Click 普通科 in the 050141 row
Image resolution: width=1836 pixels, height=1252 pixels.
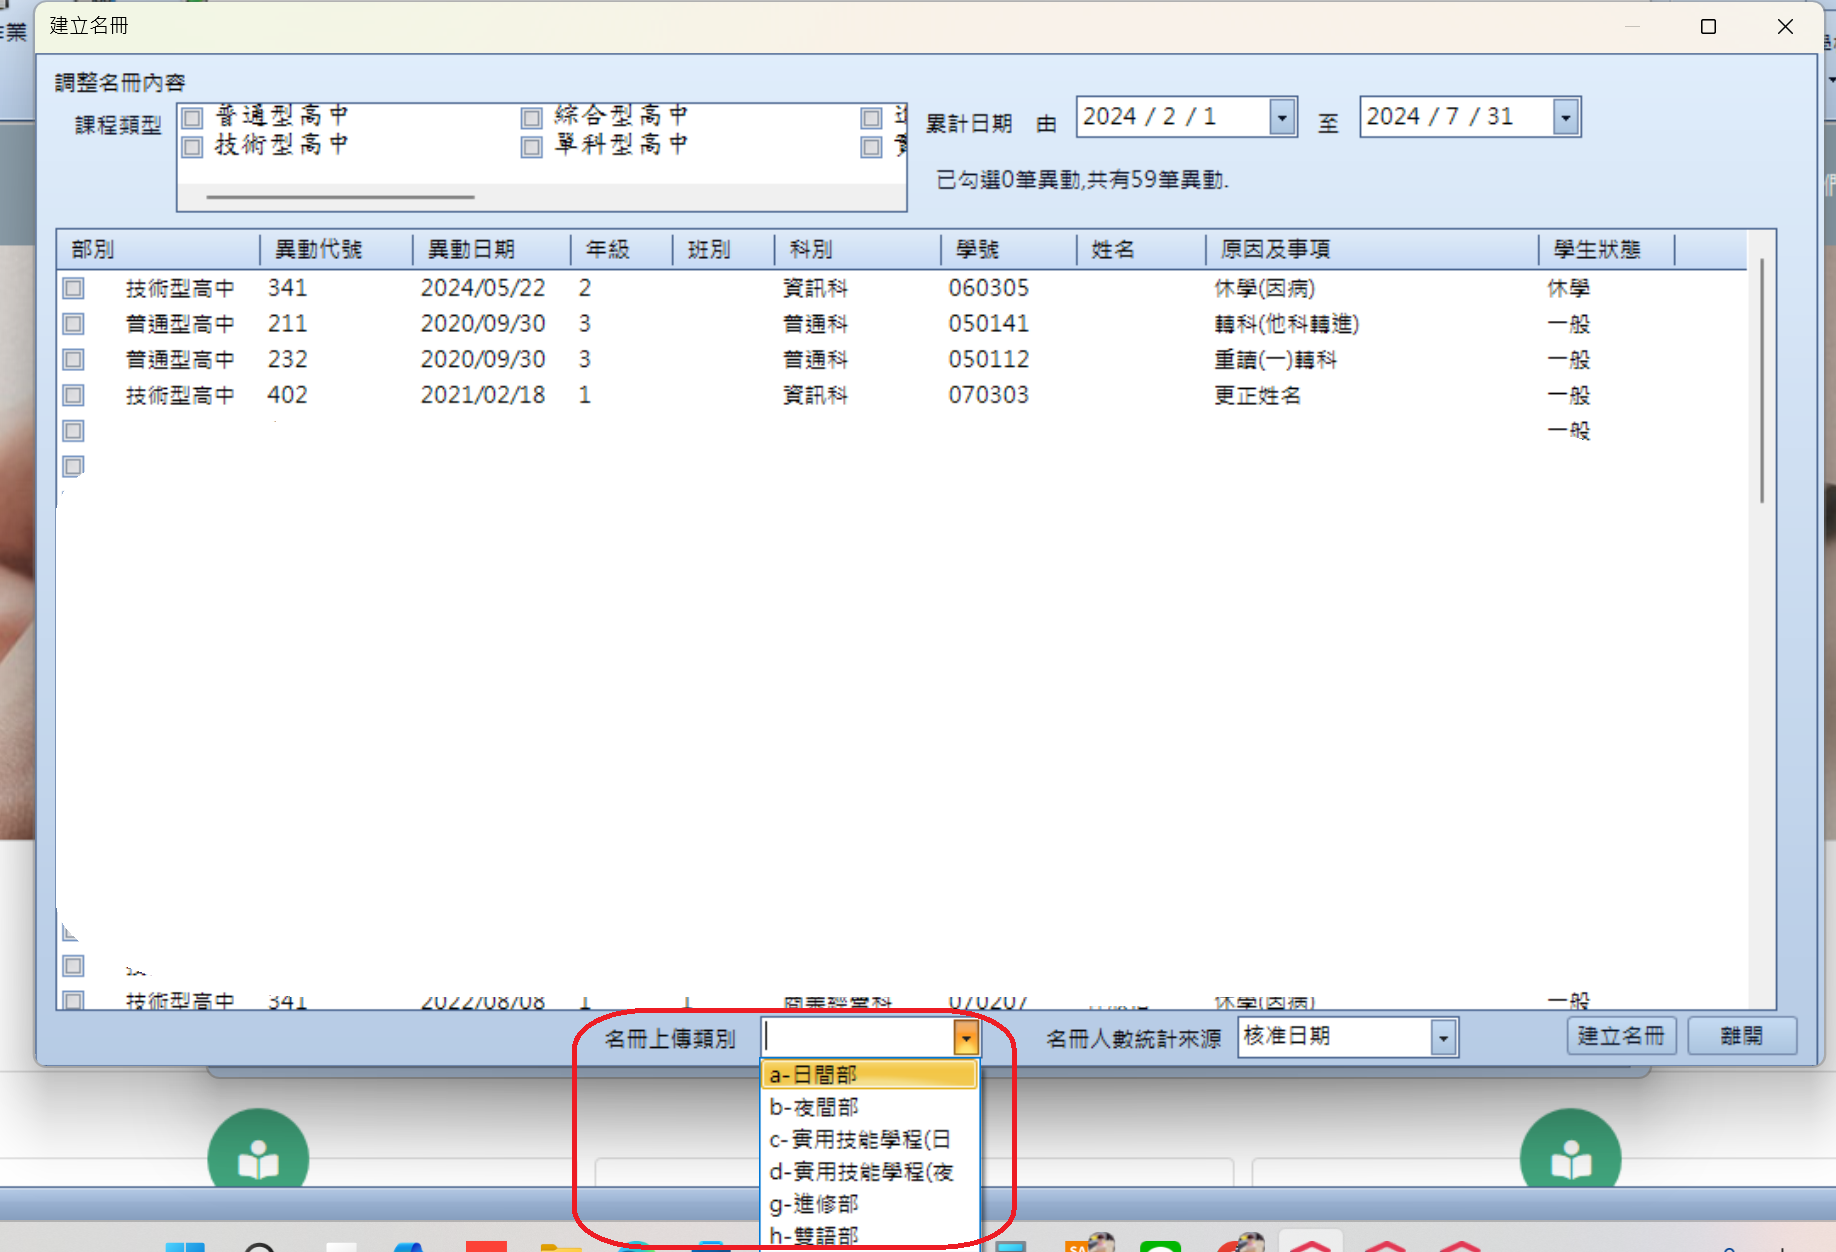point(815,324)
